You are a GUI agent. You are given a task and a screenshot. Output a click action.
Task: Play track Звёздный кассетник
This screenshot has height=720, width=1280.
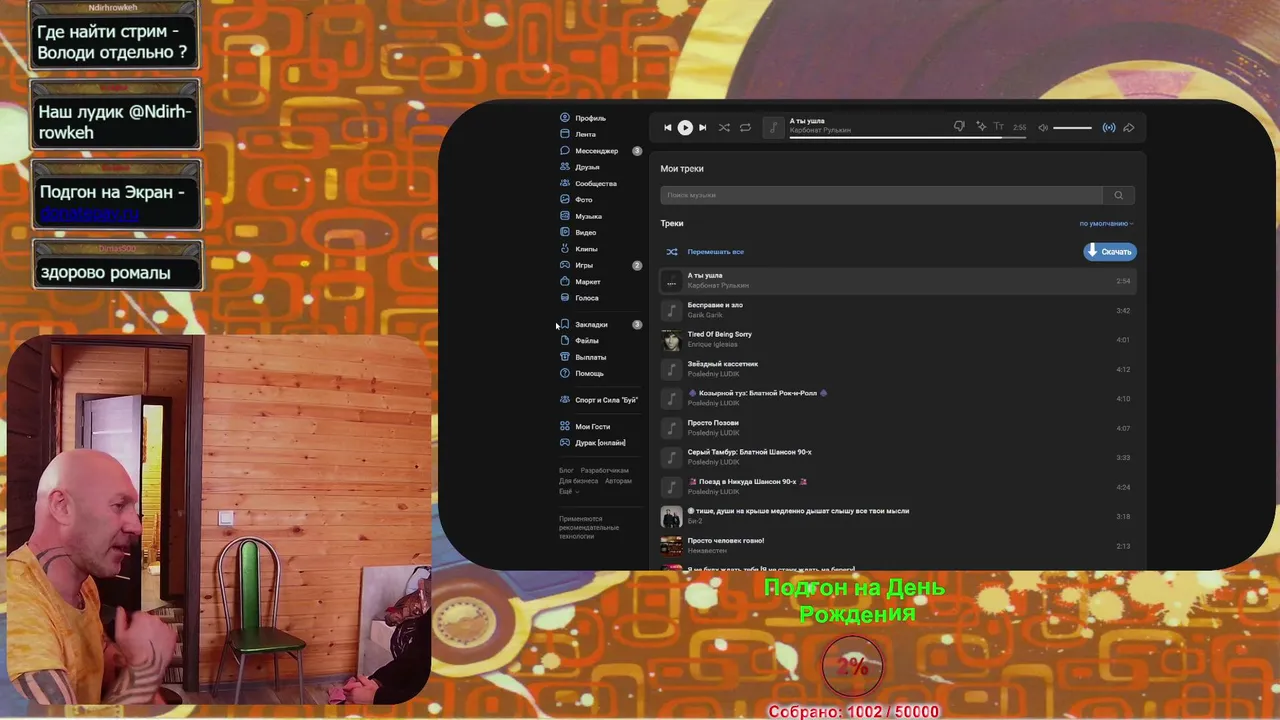coord(898,369)
